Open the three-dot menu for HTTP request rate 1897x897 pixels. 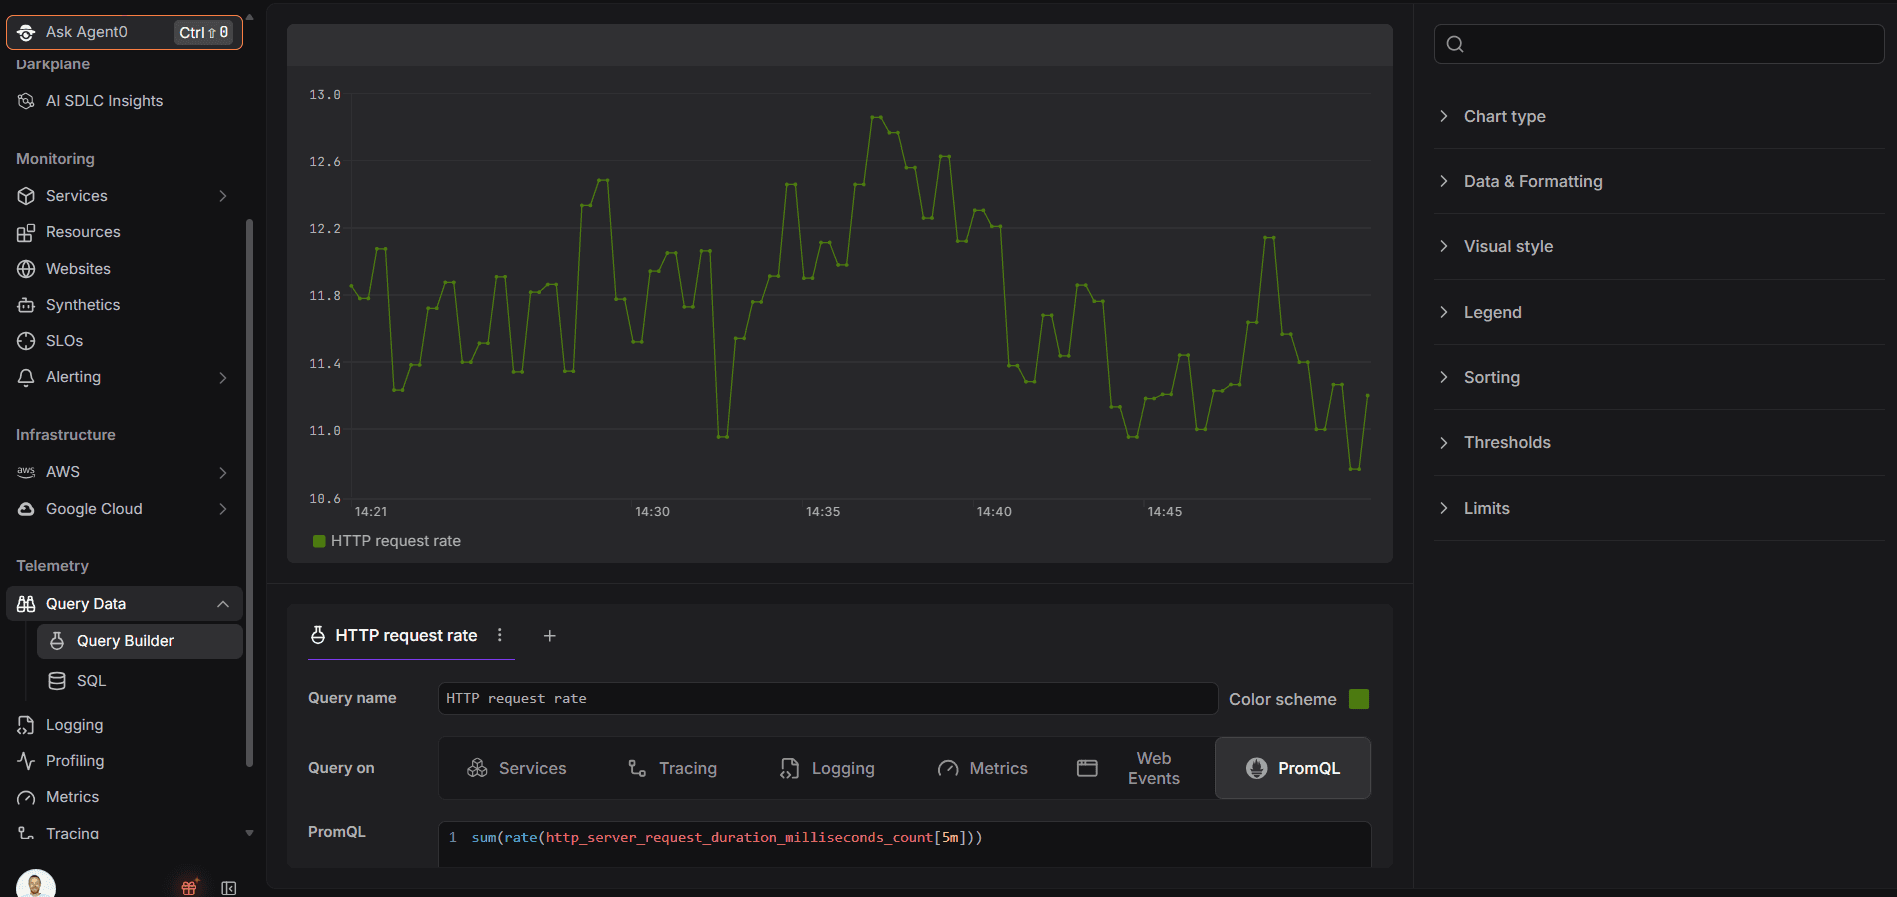click(x=500, y=635)
